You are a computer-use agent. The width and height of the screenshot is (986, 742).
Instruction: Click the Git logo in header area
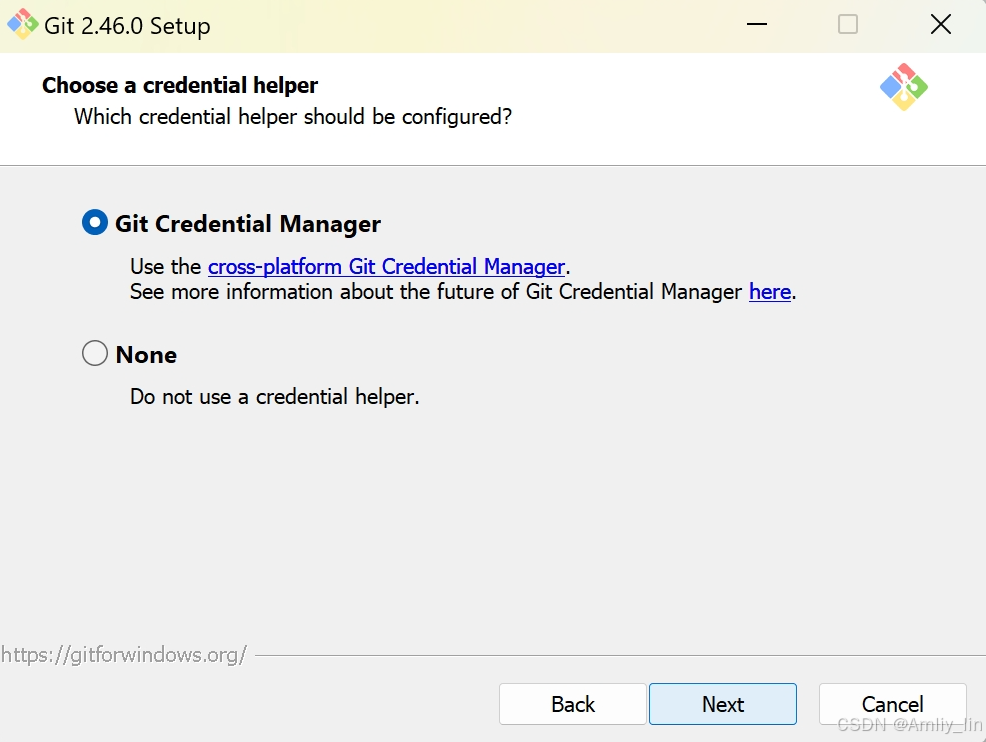[904, 87]
